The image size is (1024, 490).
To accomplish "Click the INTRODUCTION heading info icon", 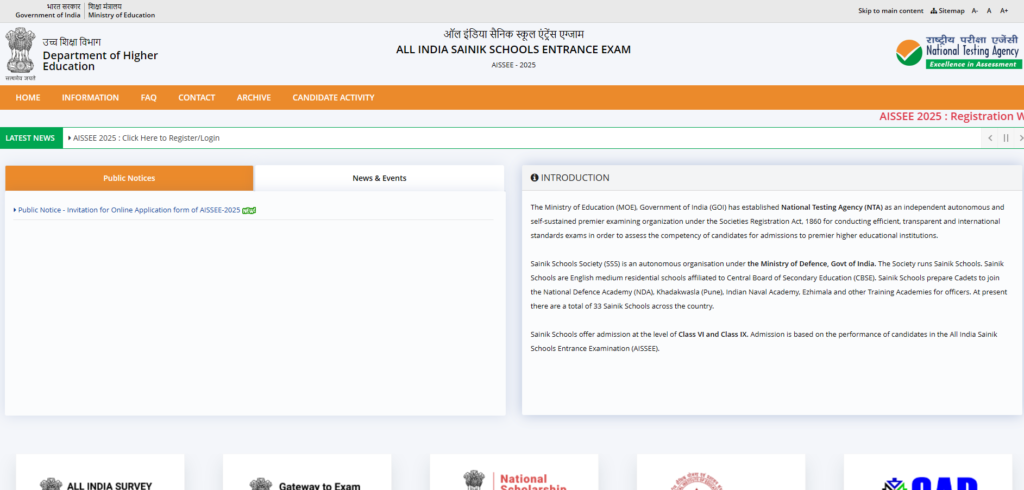I will [x=534, y=178].
